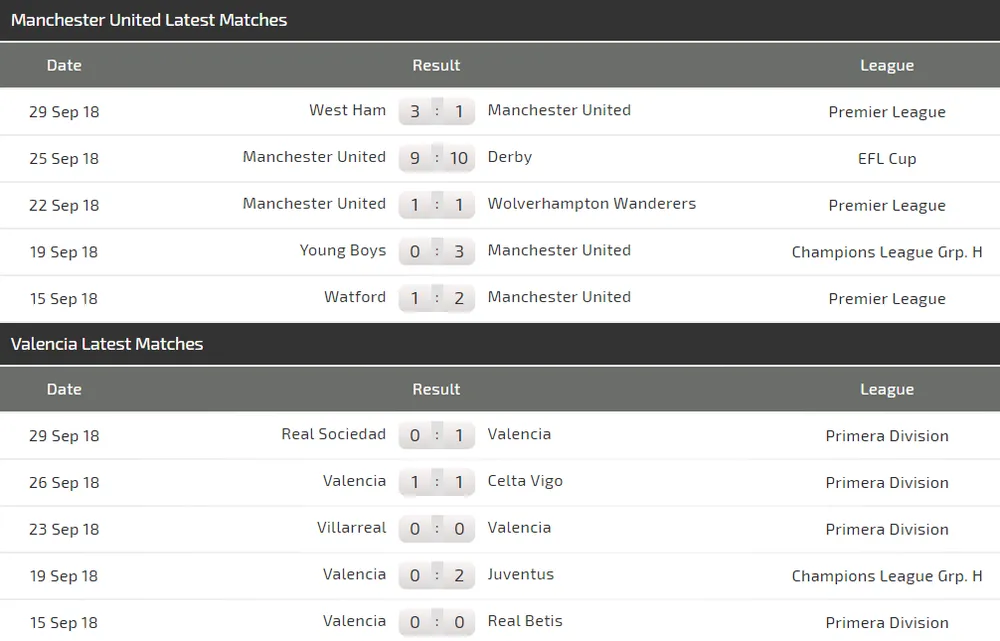The image size is (1000, 641).
Task: Click Young Boys team name
Action: (x=342, y=251)
